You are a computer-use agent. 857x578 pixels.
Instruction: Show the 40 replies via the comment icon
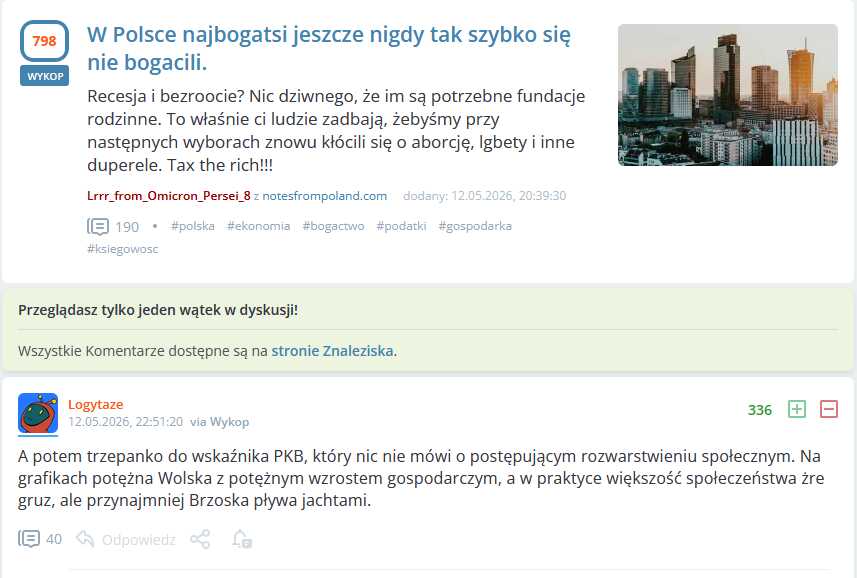29,539
